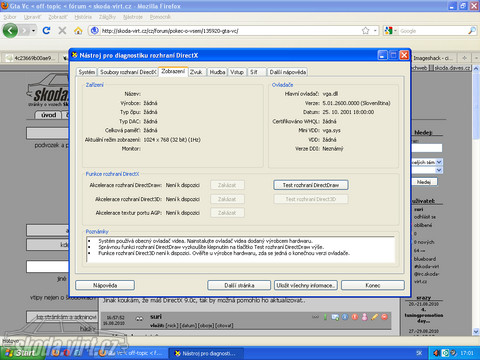Click the SK language indicator in taskbar

pyautogui.click(x=419, y=353)
